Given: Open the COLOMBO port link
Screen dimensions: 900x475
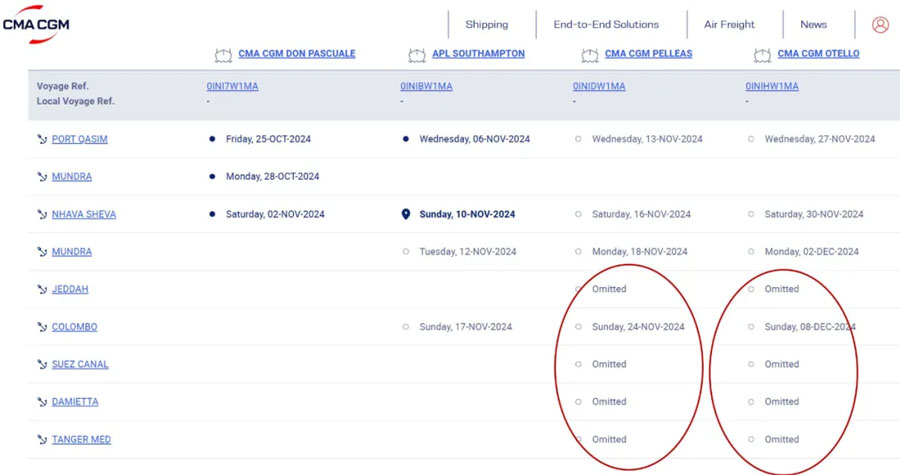Looking at the screenshot, I should tap(75, 326).
